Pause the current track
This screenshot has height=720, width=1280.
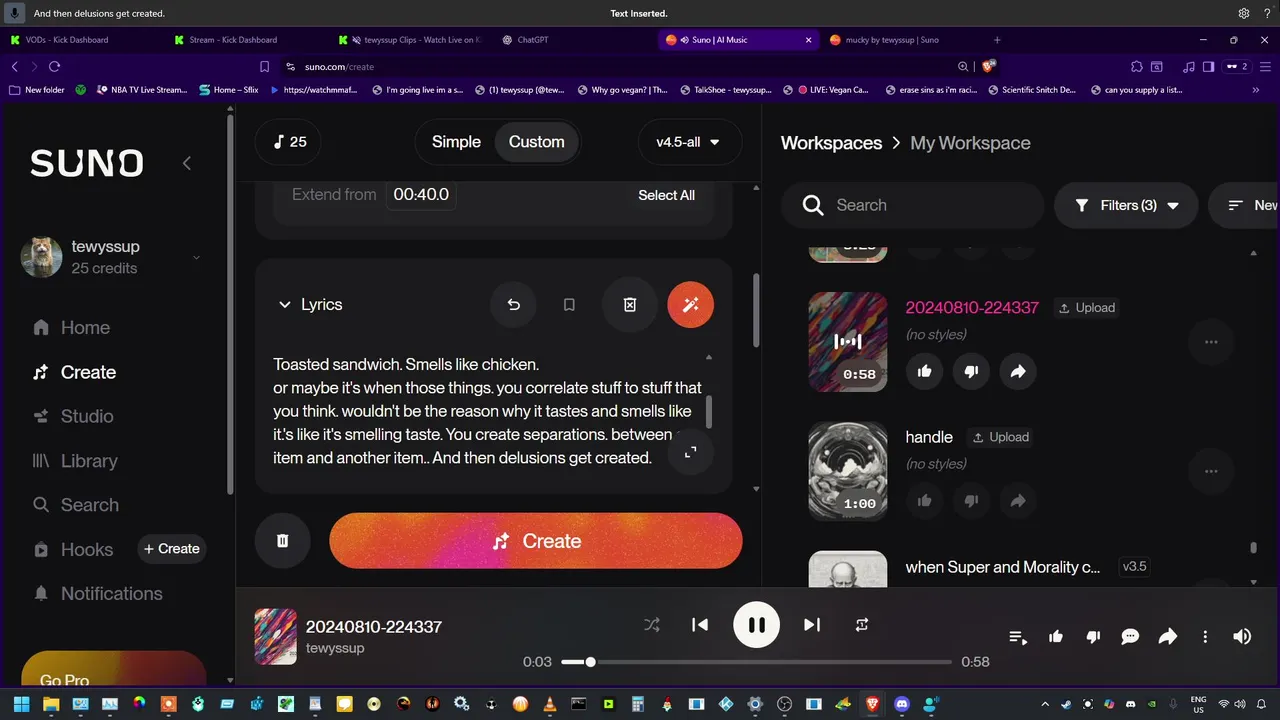757,625
